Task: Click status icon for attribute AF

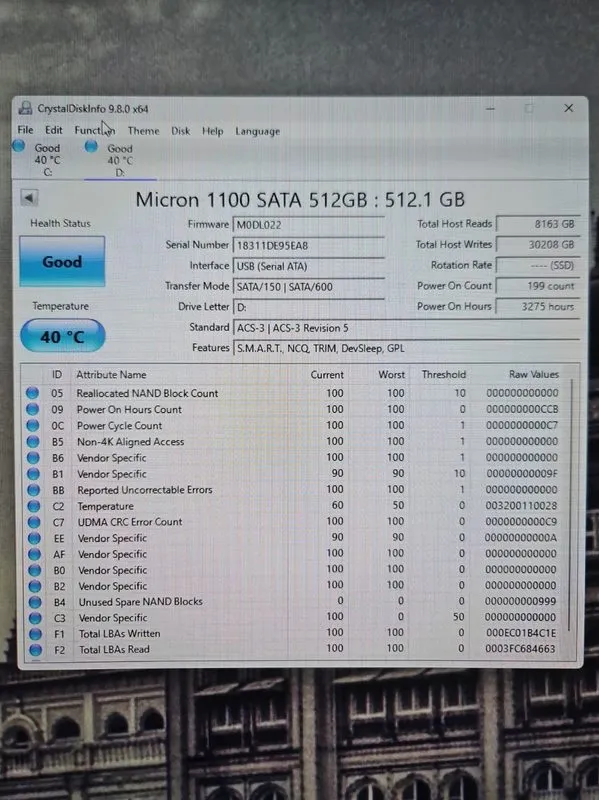Action: pos(35,554)
